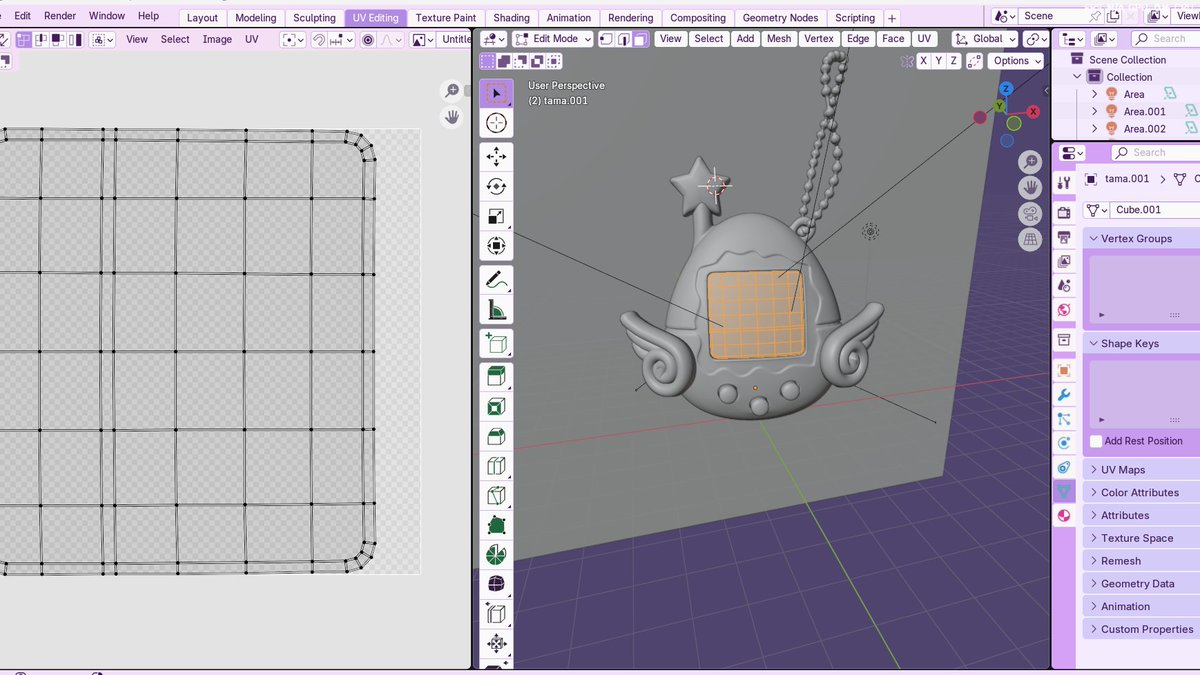Click the zoom magnifier gizmo in the 3D viewport

tap(1030, 162)
